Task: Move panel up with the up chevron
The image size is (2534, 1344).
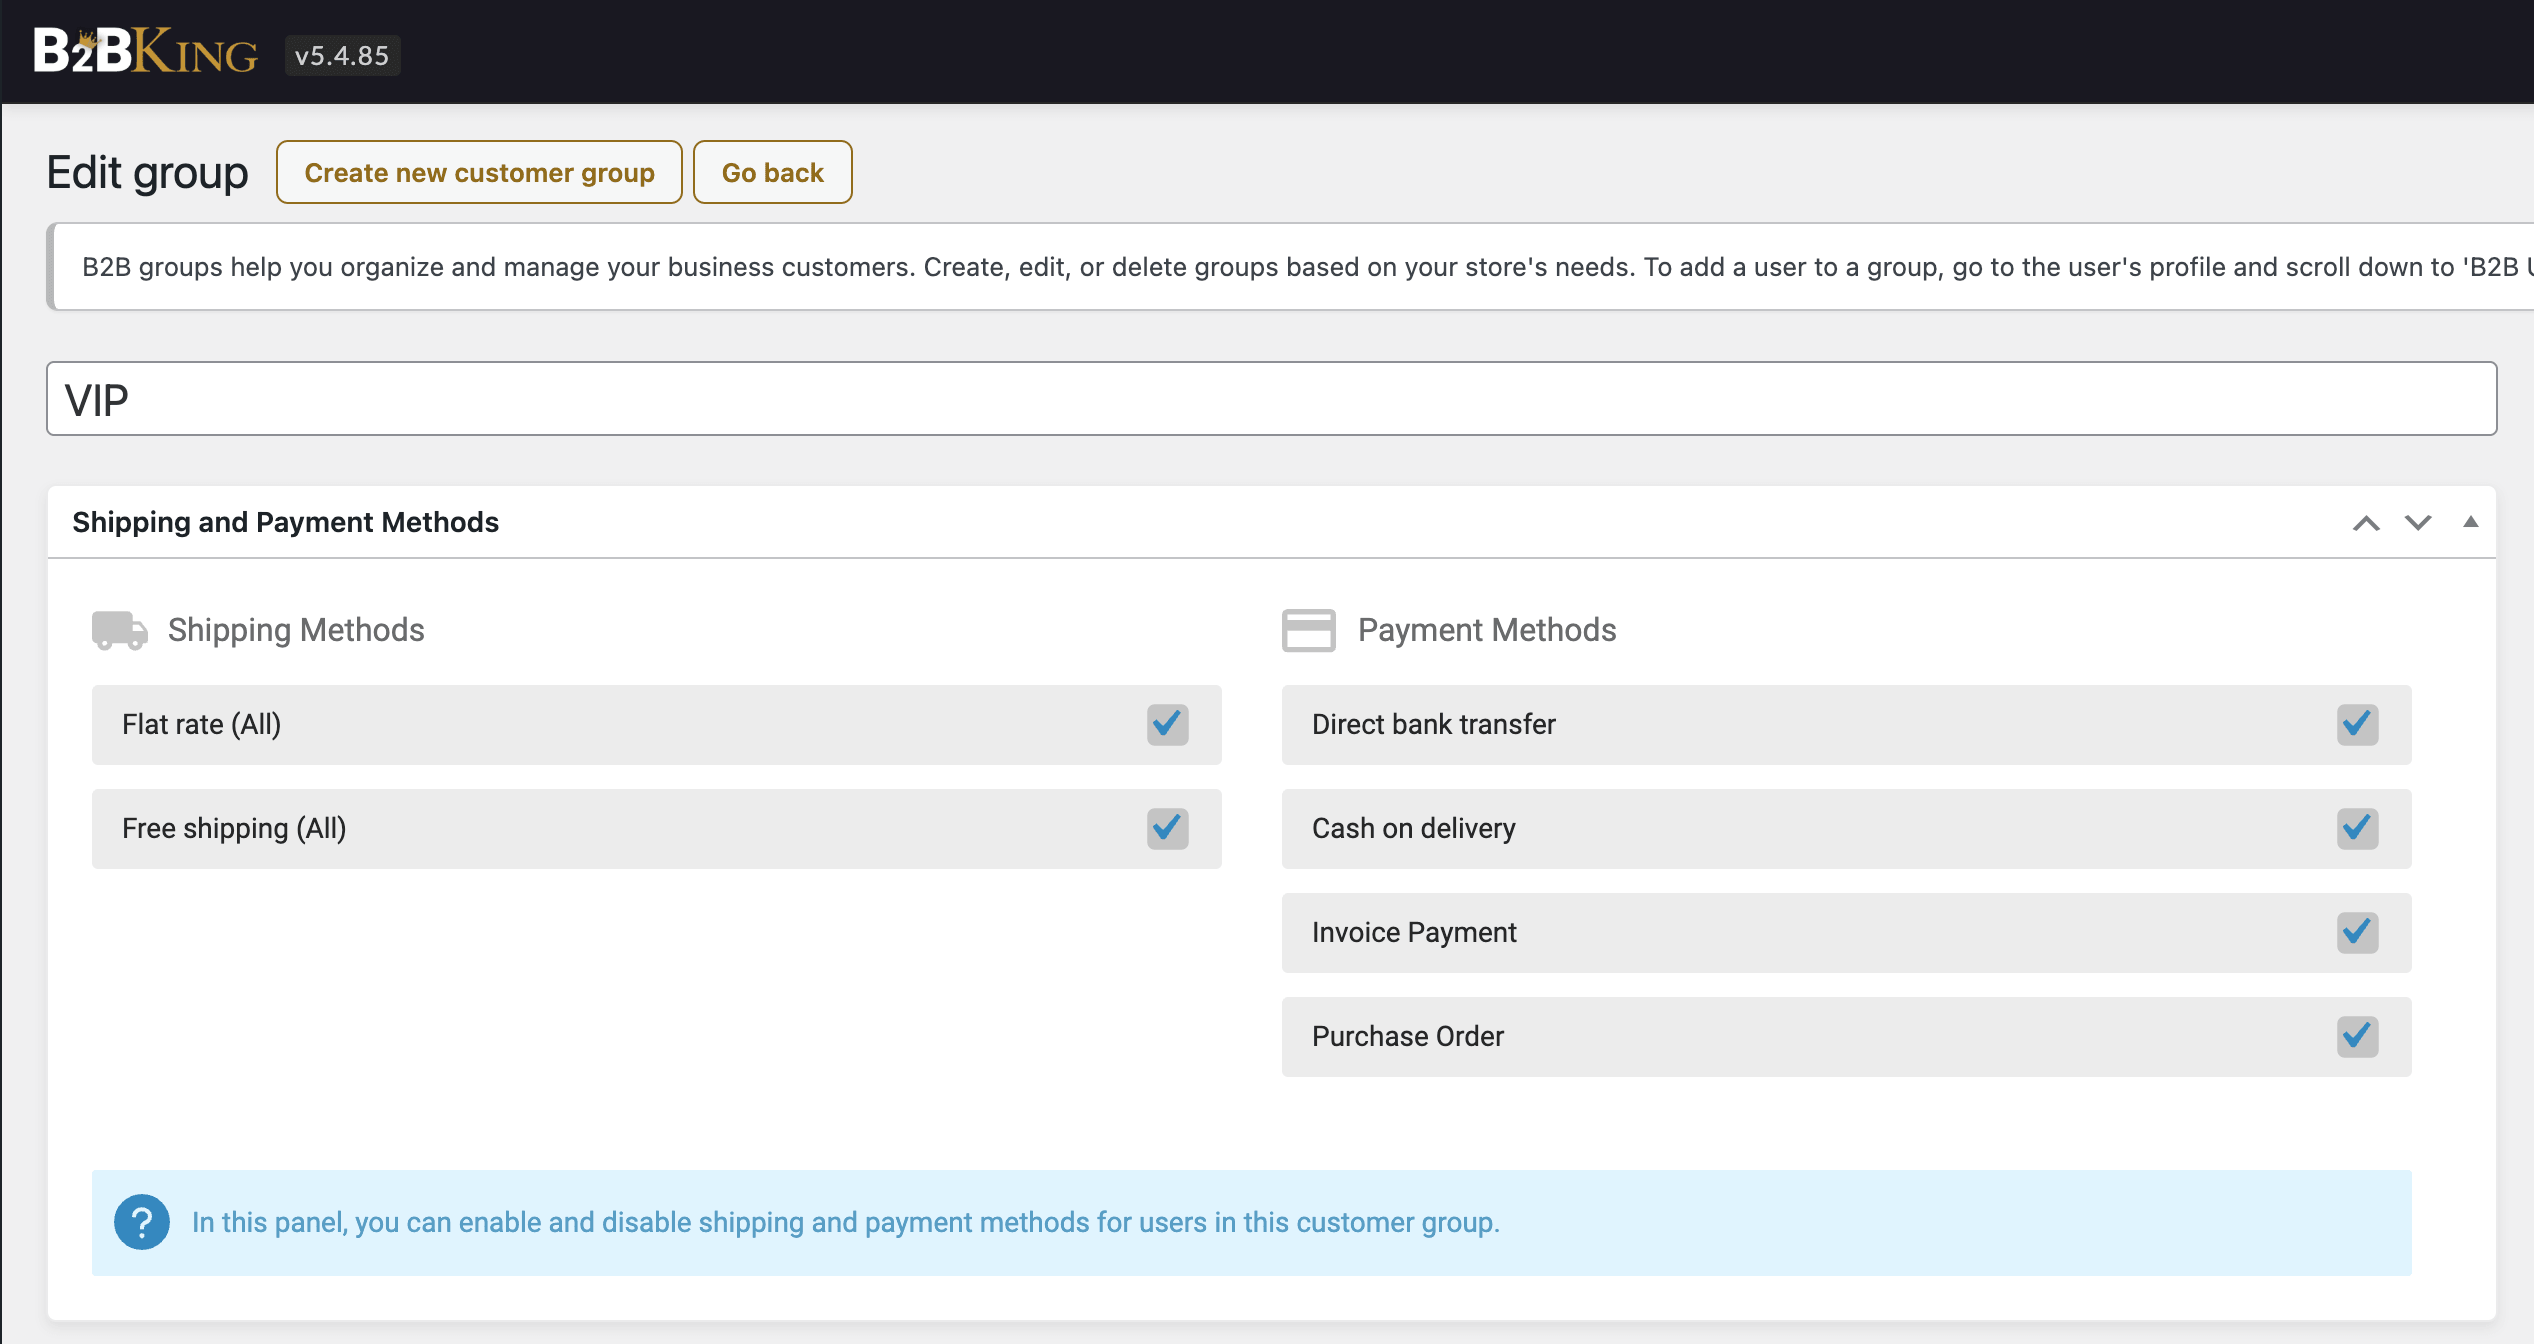Action: click(2366, 523)
